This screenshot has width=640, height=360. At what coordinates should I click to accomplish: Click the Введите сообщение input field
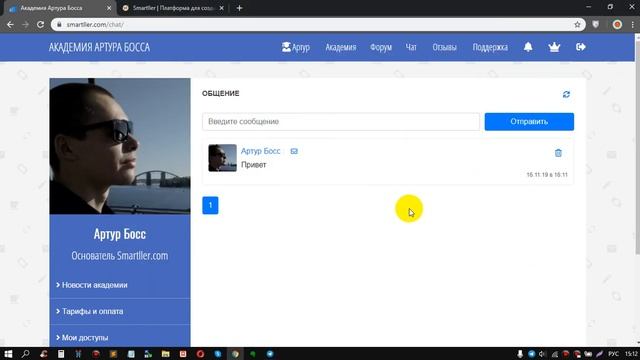[341, 122]
